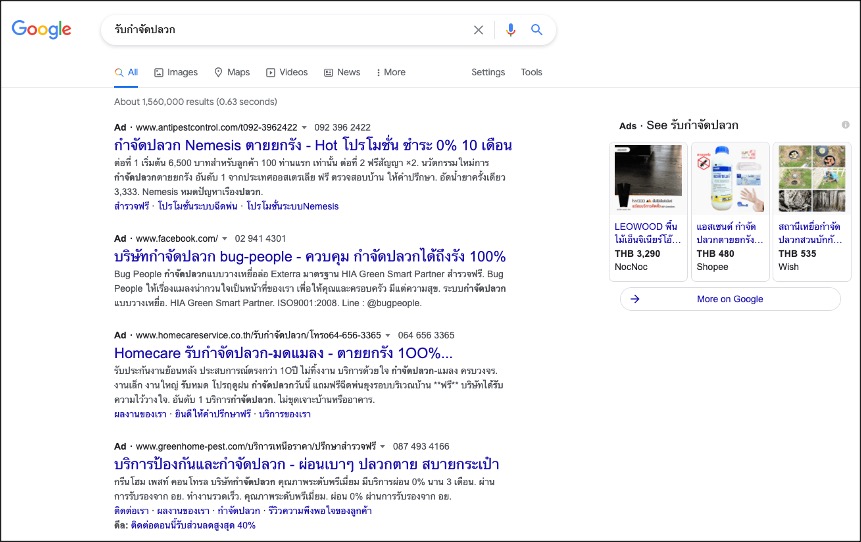Open the Wish termite bait station image
861x542 pixels.
pyautogui.click(x=812, y=178)
